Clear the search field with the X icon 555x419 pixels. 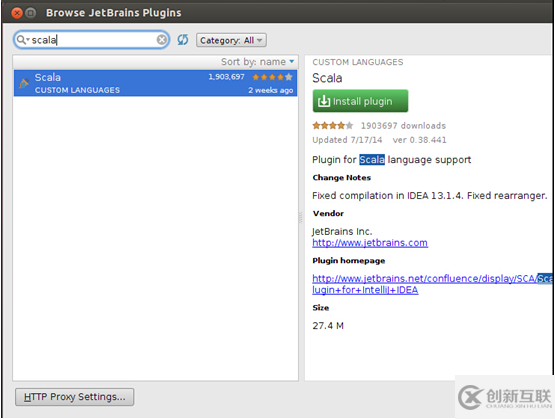[162, 40]
